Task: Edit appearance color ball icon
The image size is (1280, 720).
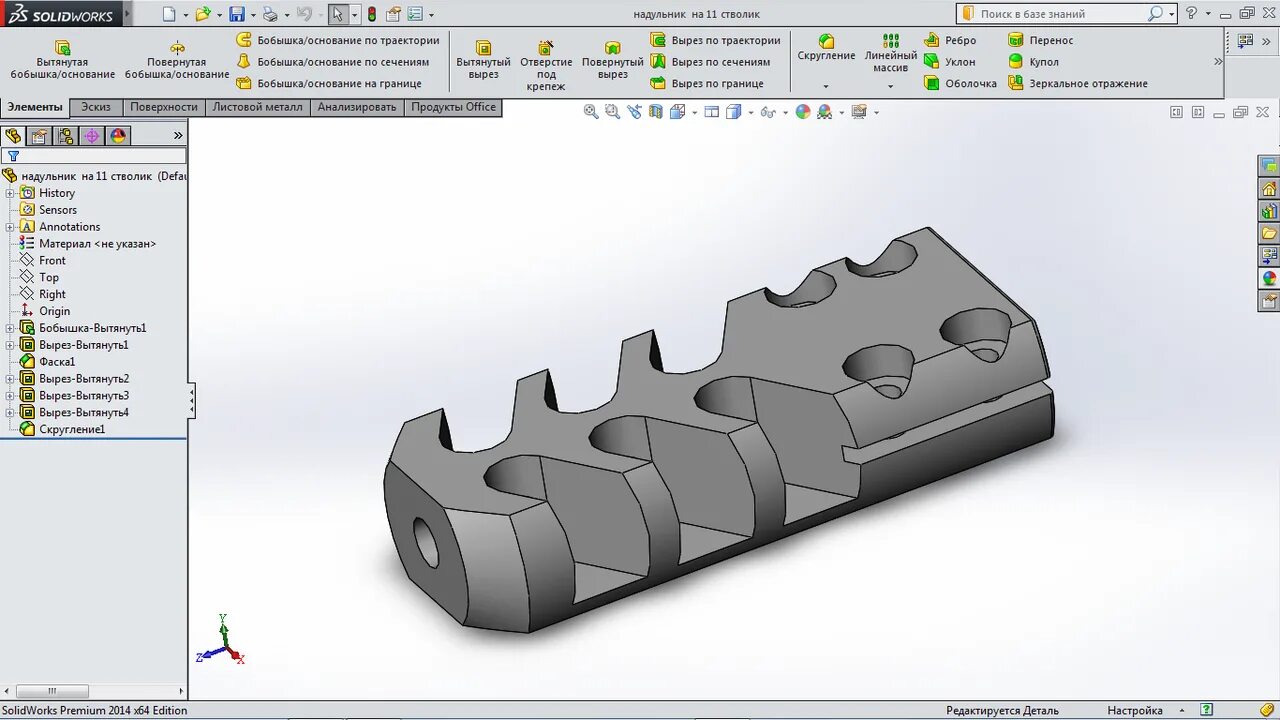Action: [803, 112]
